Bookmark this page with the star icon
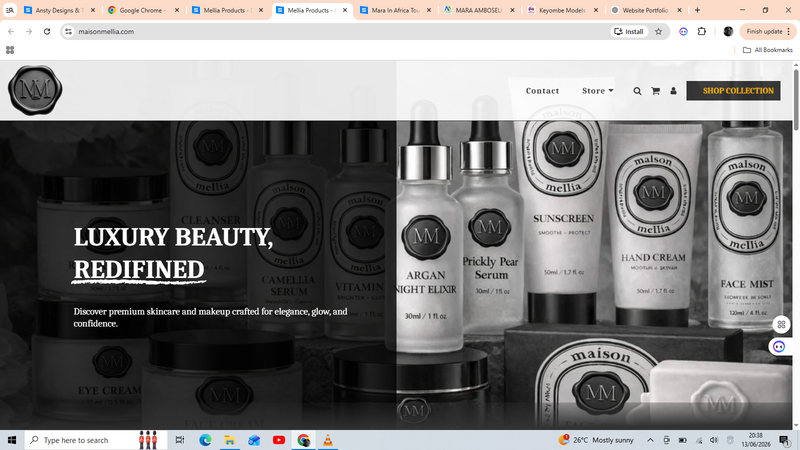Image resolution: width=800 pixels, height=450 pixels. click(x=659, y=32)
